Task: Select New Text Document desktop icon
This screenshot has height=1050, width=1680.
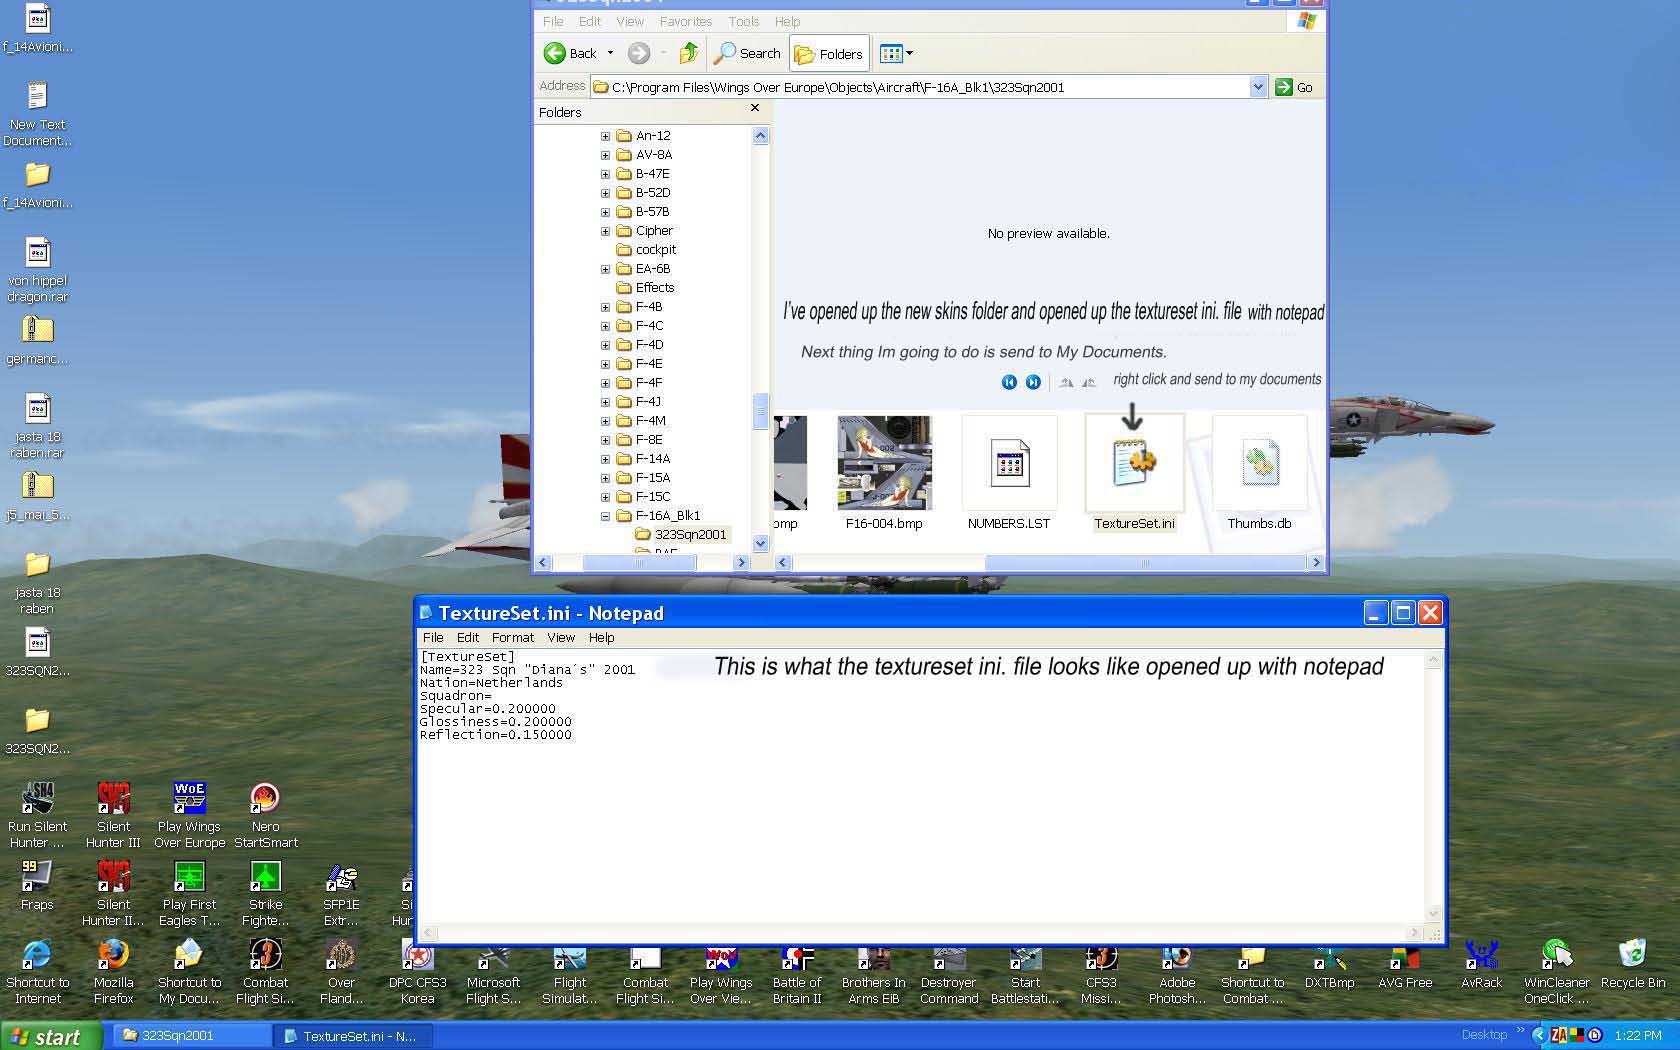Action: (x=37, y=113)
